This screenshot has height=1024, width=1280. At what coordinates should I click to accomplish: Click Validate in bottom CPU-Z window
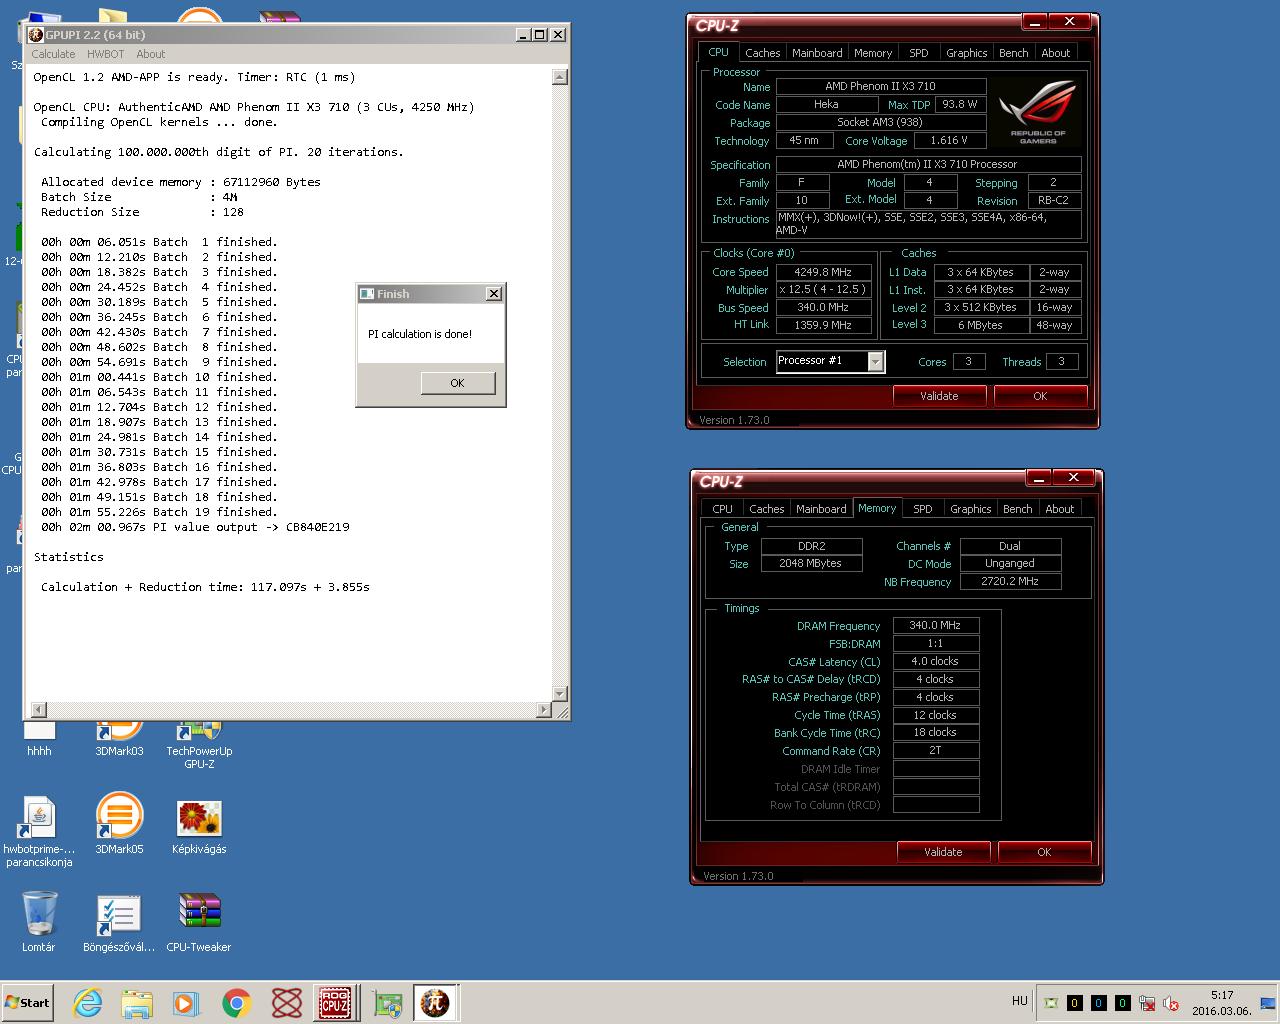(x=943, y=852)
